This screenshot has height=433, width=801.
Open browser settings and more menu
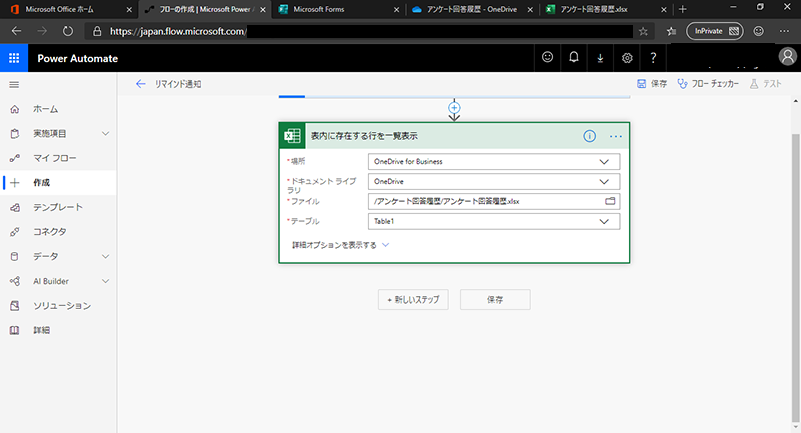pos(784,31)
